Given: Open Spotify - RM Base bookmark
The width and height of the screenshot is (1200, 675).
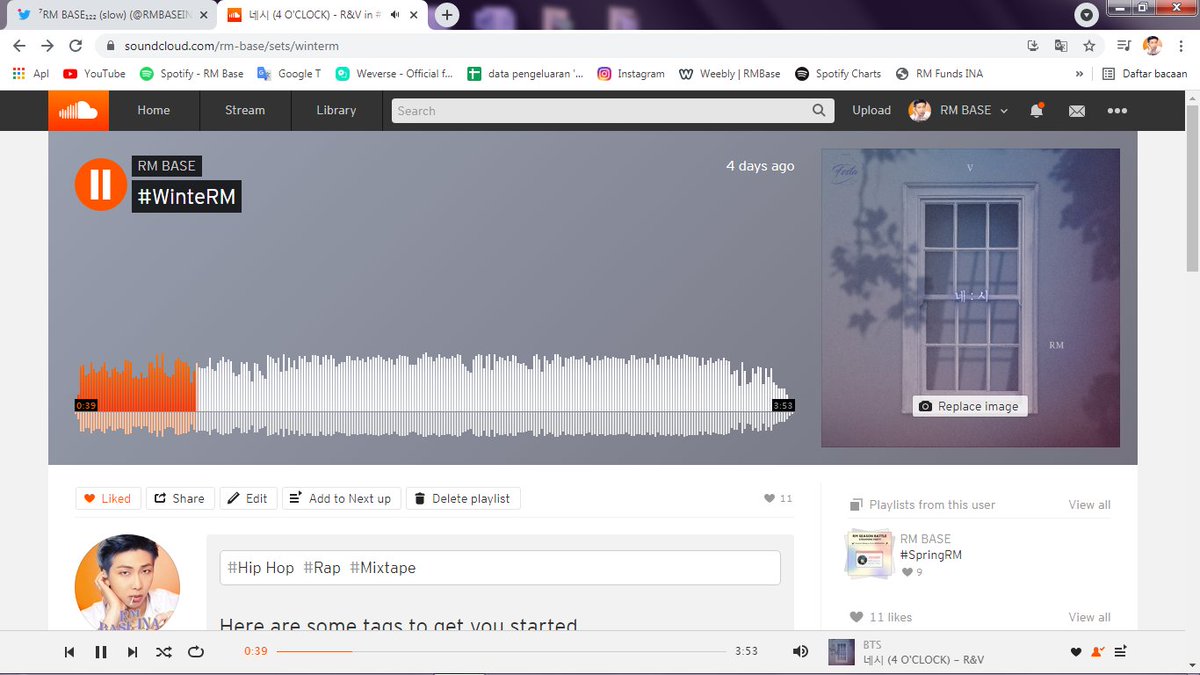Looking at the screenshot, I should click(192, 74).
